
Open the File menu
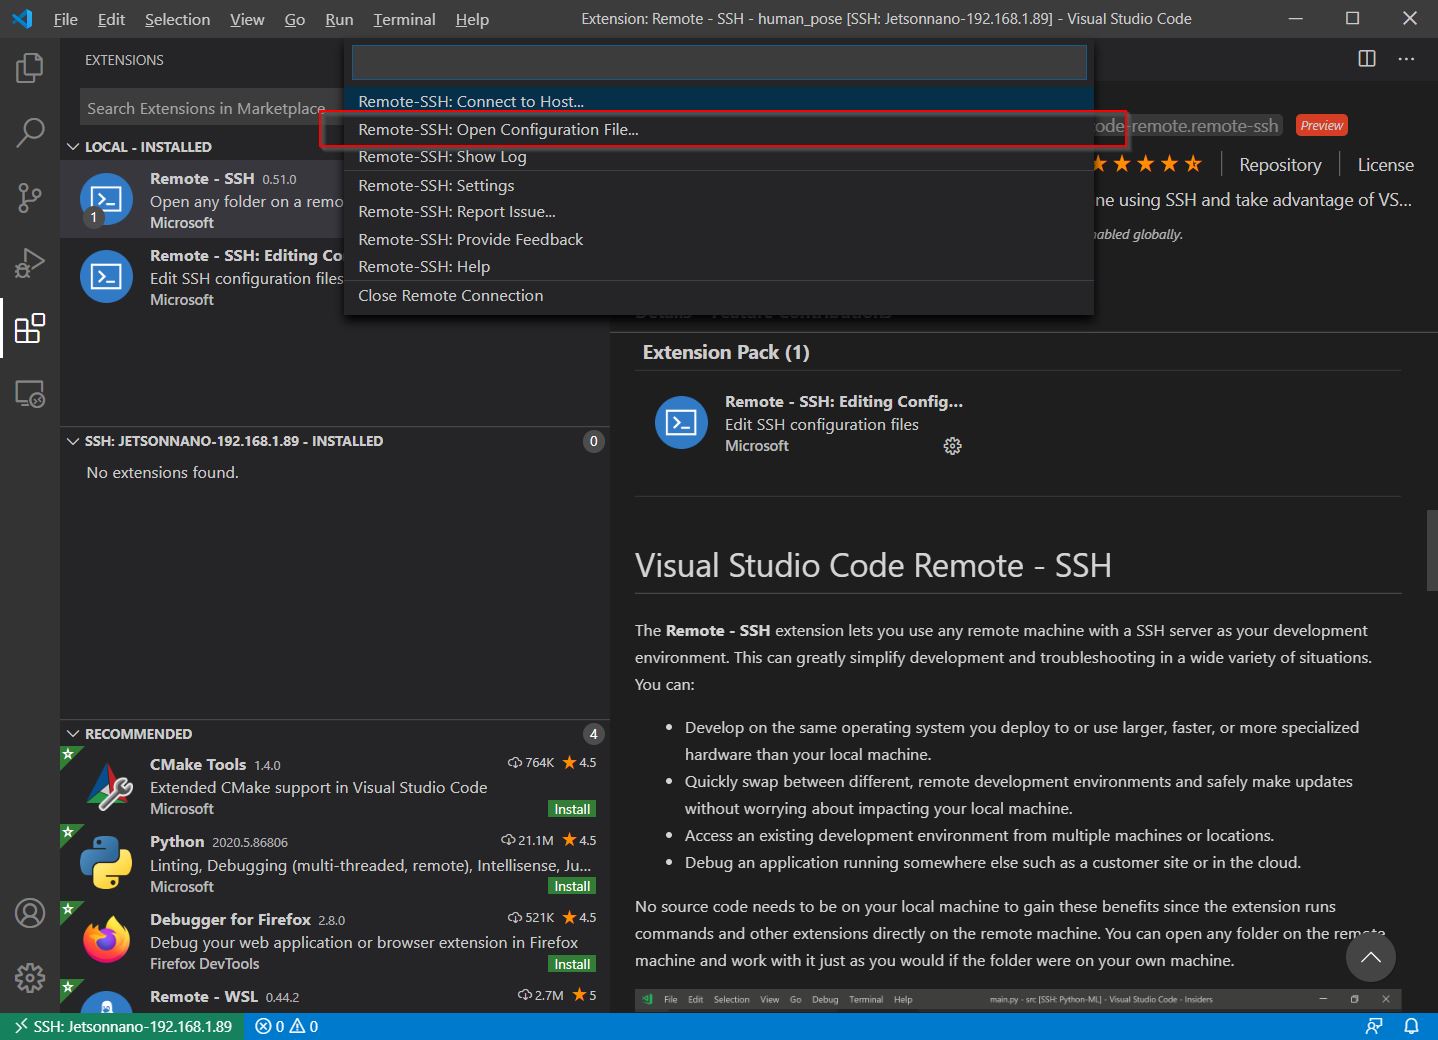pos(65,19)
